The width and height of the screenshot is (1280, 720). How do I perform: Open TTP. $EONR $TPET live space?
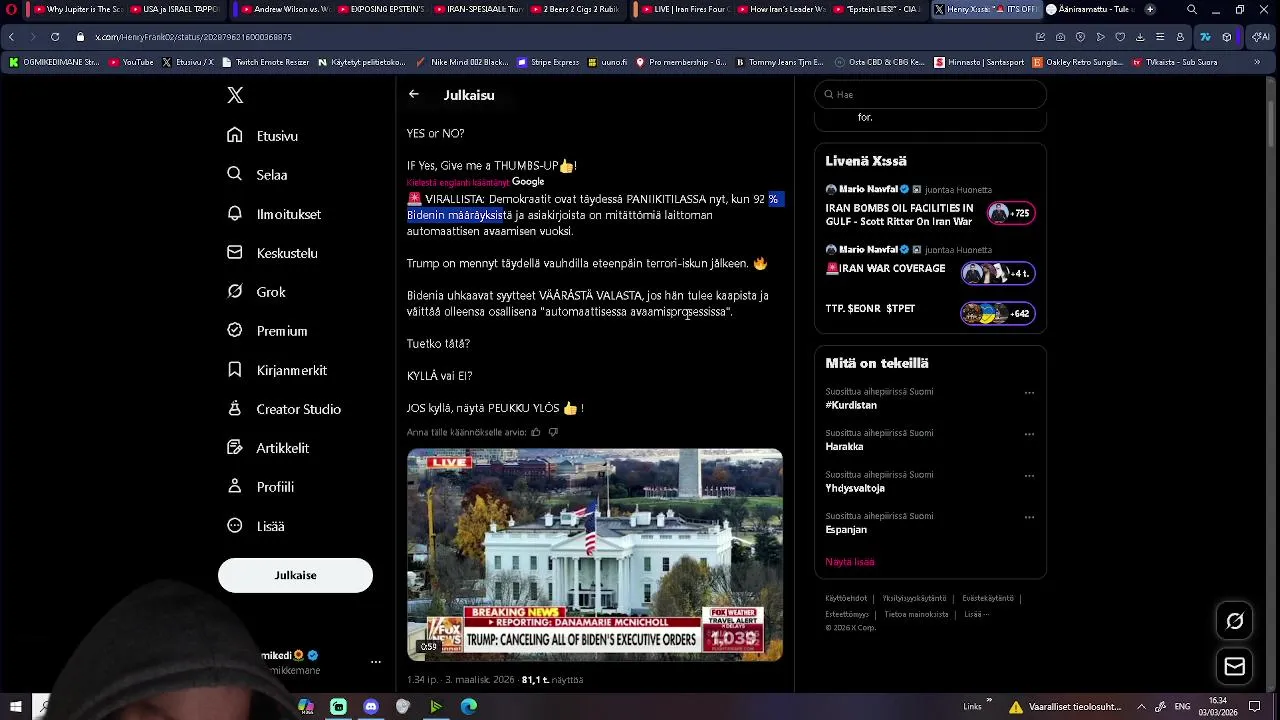coord(930,312)
